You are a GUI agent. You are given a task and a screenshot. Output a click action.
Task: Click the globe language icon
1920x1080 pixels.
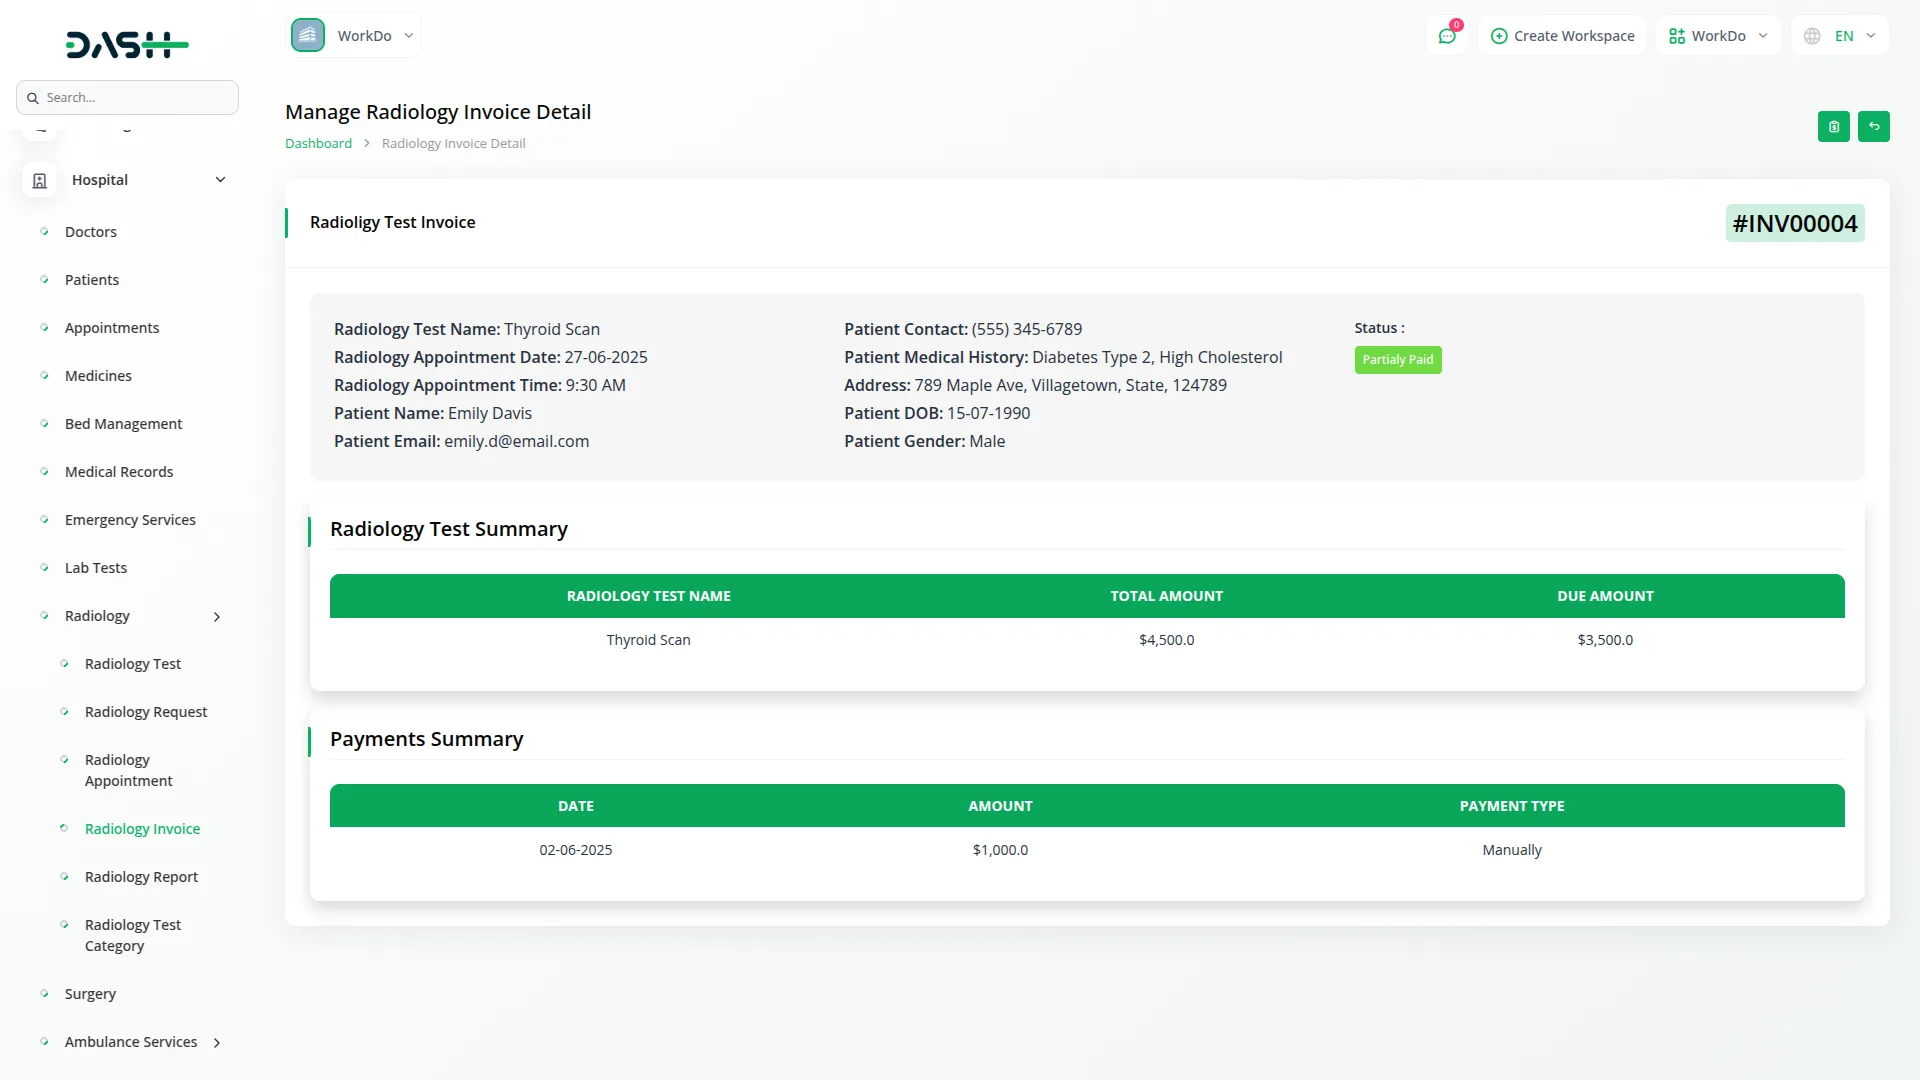coord(1812,36)
